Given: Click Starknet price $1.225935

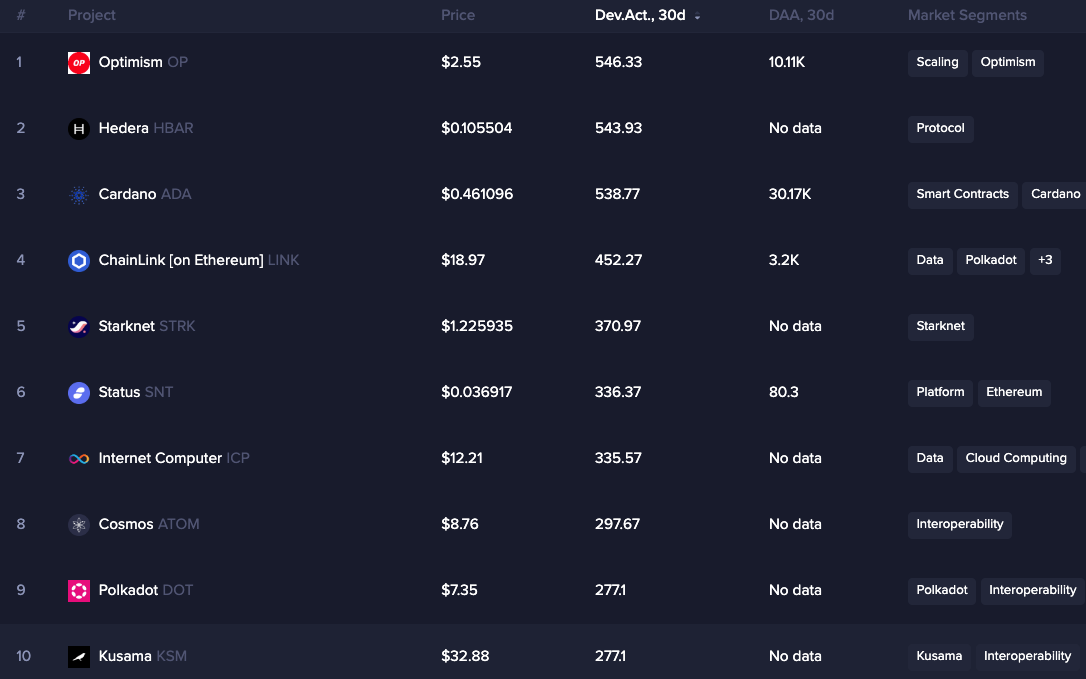Looking at the screenshot, I should coord(477,326).
